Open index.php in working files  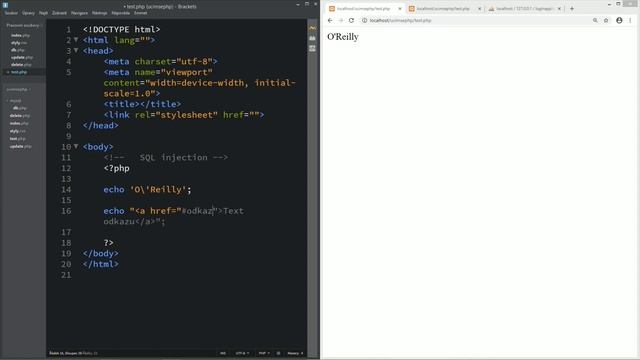click(x=20, y=36)
